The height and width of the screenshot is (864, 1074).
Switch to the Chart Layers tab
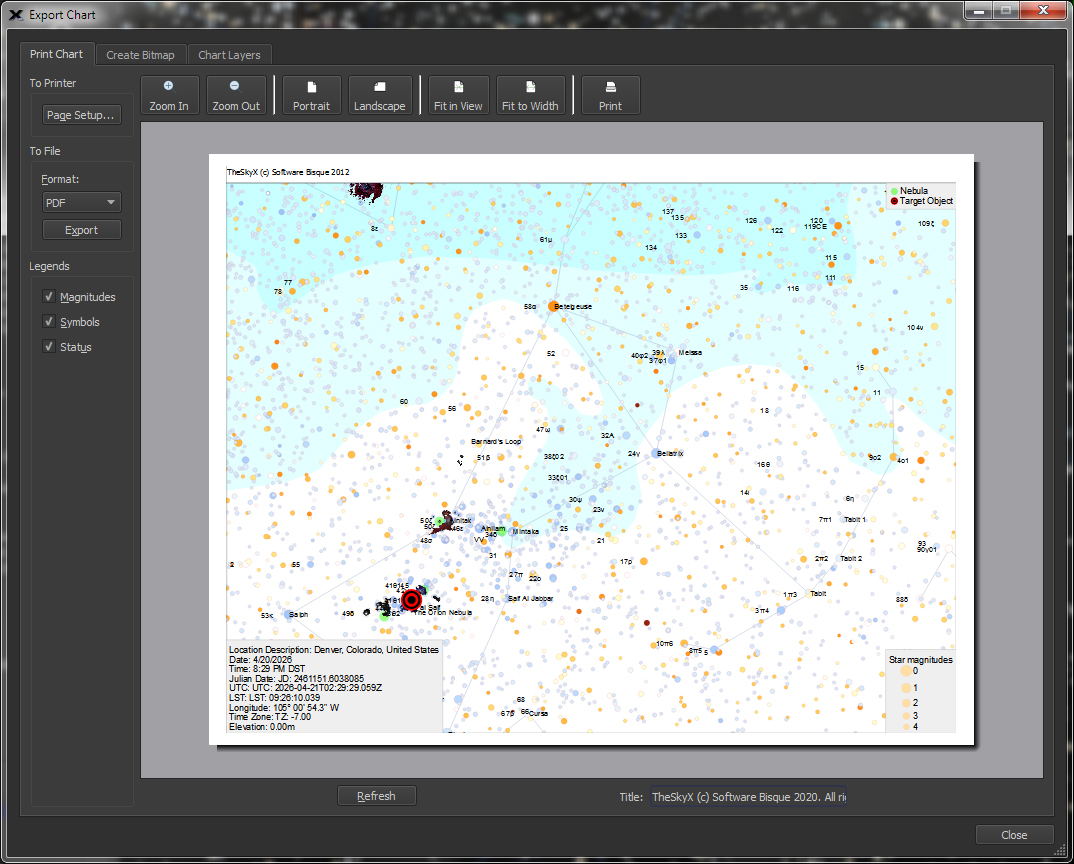[230, 55]
